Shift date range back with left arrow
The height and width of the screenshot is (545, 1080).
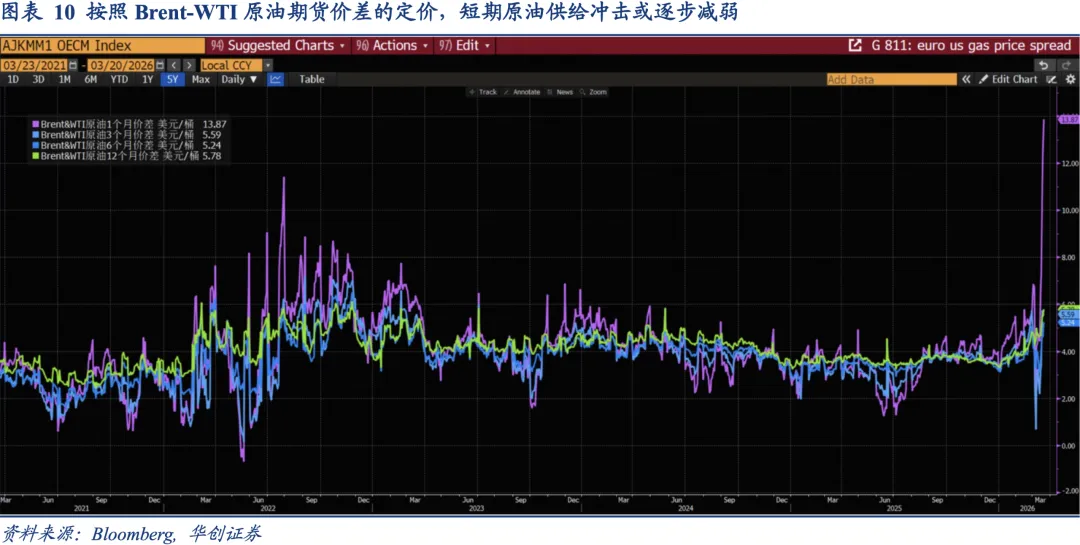click(x=174, y=65)
